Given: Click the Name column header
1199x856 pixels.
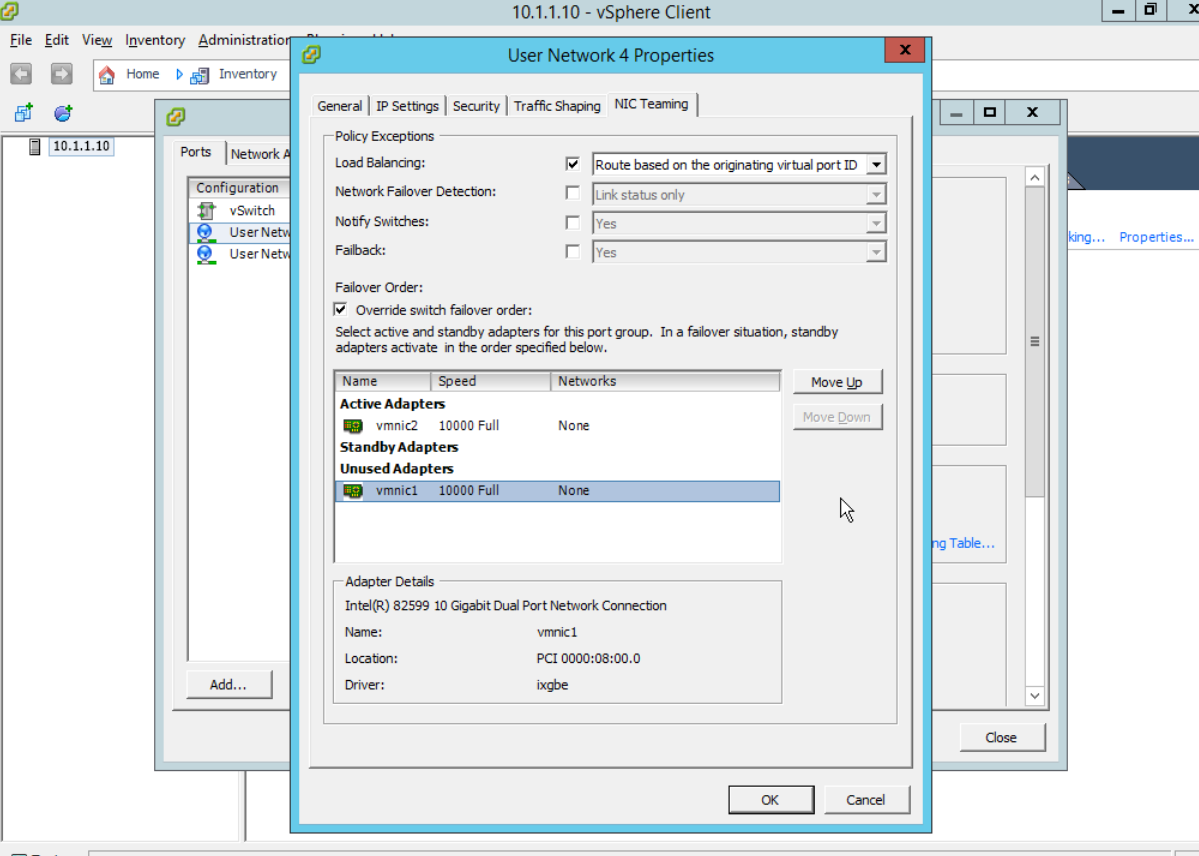Looking at the screenshot, I should coord(382,381).
